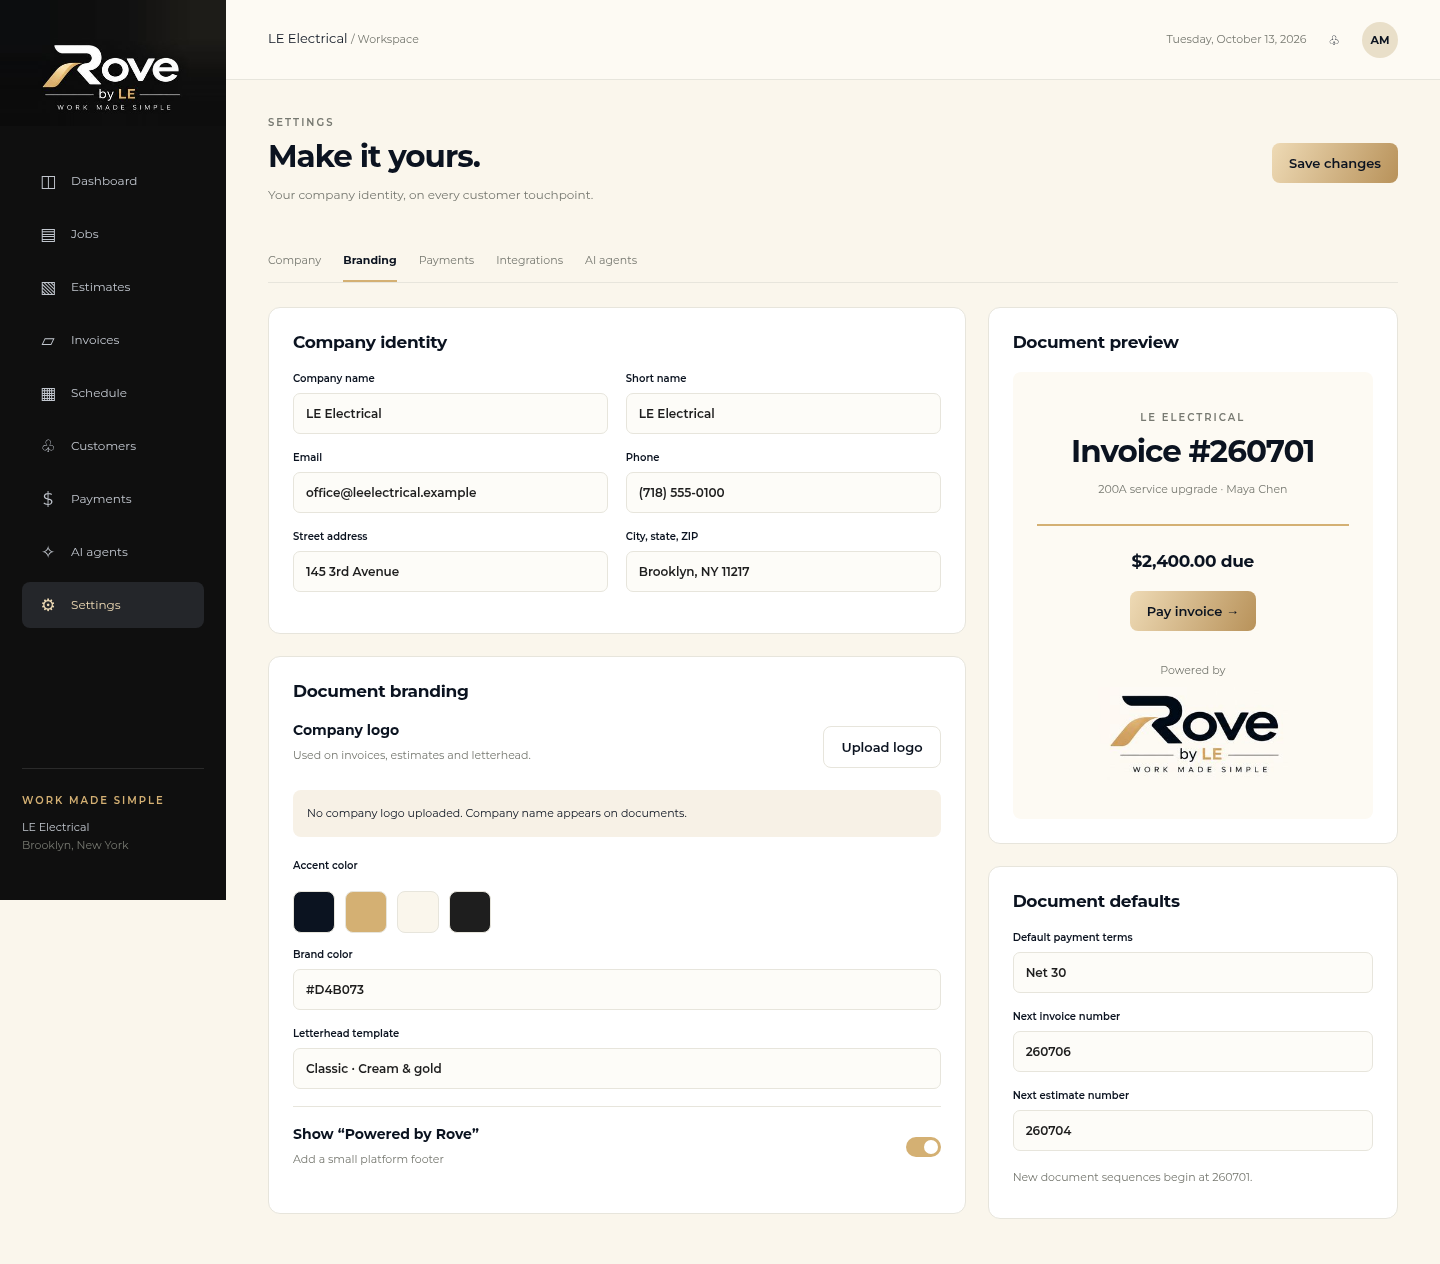
Task: Click the "Invoice #260701" preview heading
Action: pos(1193,451)
